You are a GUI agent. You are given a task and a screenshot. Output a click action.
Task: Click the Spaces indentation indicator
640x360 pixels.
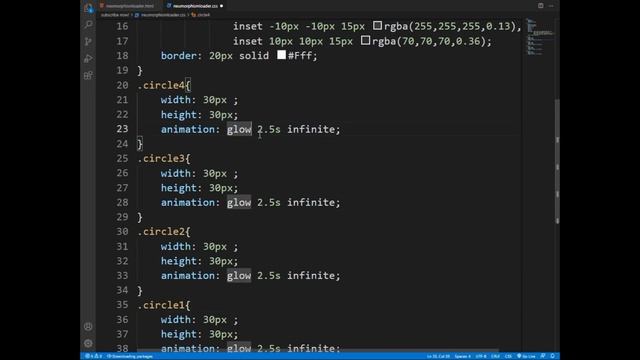(462, 356)
